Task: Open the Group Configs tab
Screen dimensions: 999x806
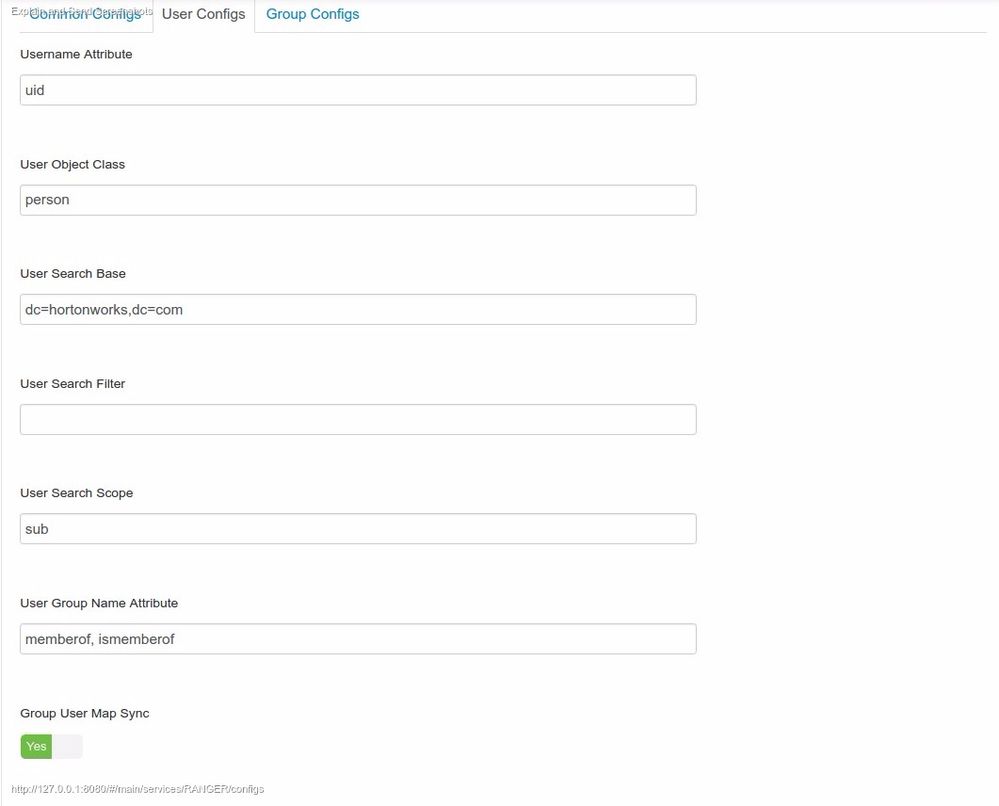Action: coord(312,15)
